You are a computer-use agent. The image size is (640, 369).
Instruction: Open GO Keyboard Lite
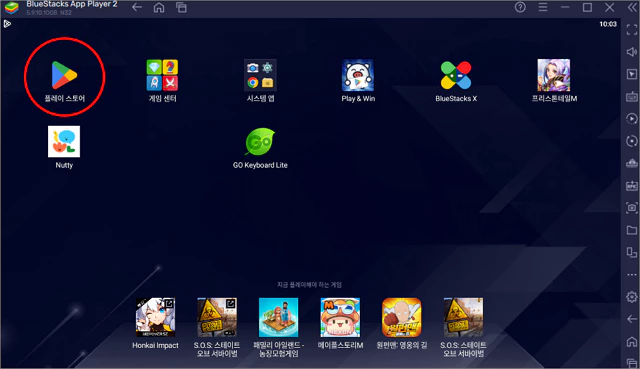(260, 142)
